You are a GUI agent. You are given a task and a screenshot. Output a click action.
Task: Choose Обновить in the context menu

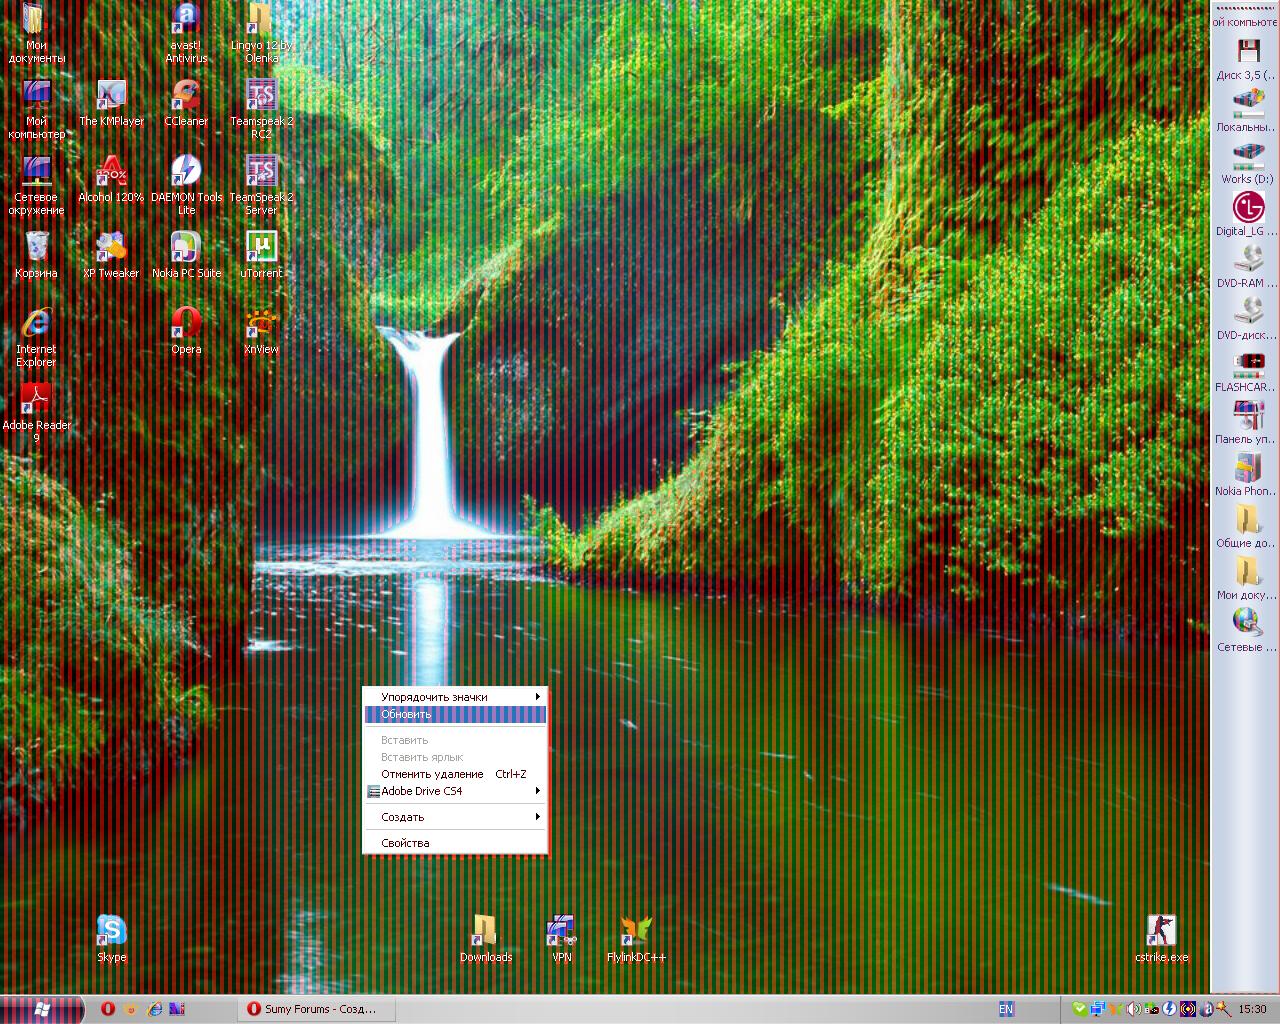(455, 714)
